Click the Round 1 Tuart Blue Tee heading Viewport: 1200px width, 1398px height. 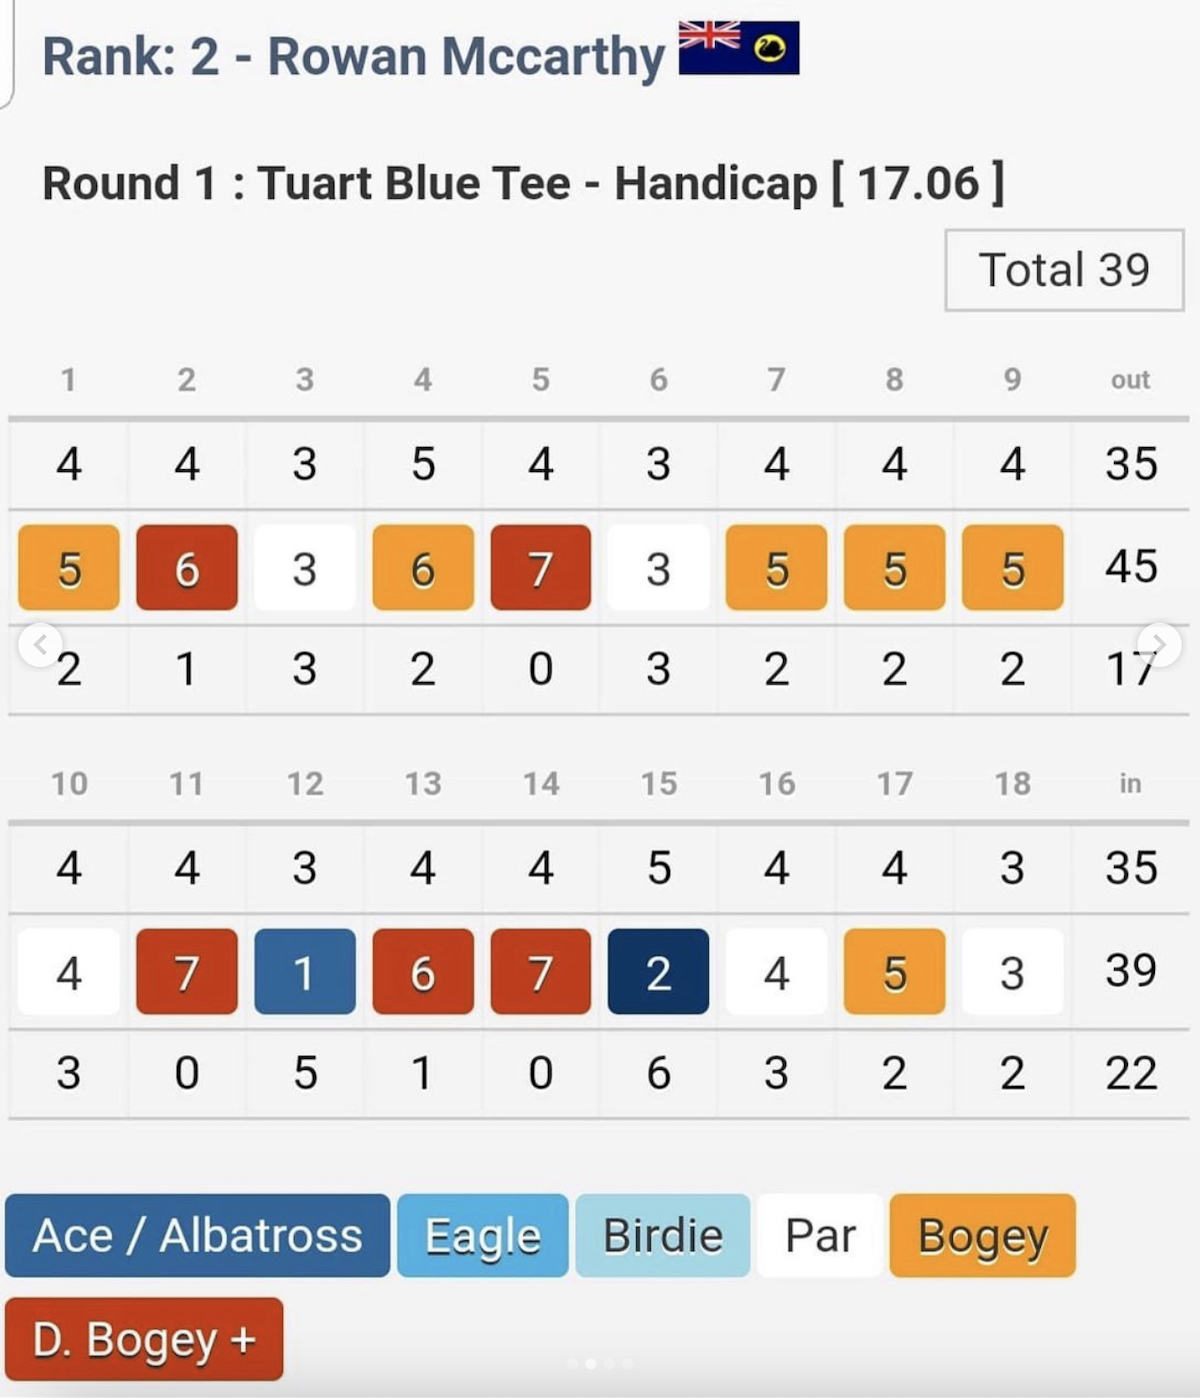point(523,184)
